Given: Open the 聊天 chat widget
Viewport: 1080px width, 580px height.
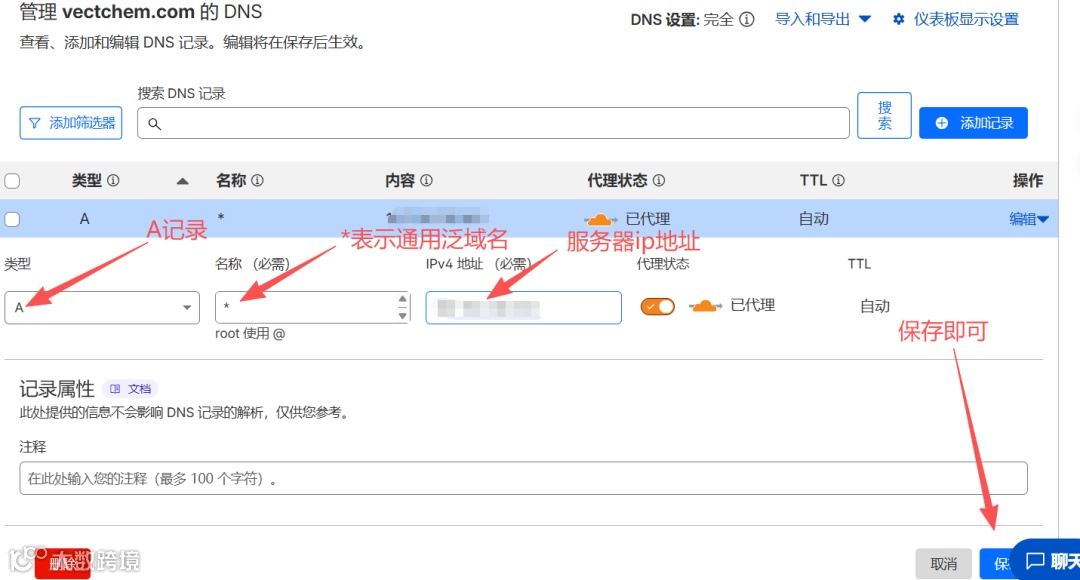Looking at the screenshot, I should coord(1047,560).
